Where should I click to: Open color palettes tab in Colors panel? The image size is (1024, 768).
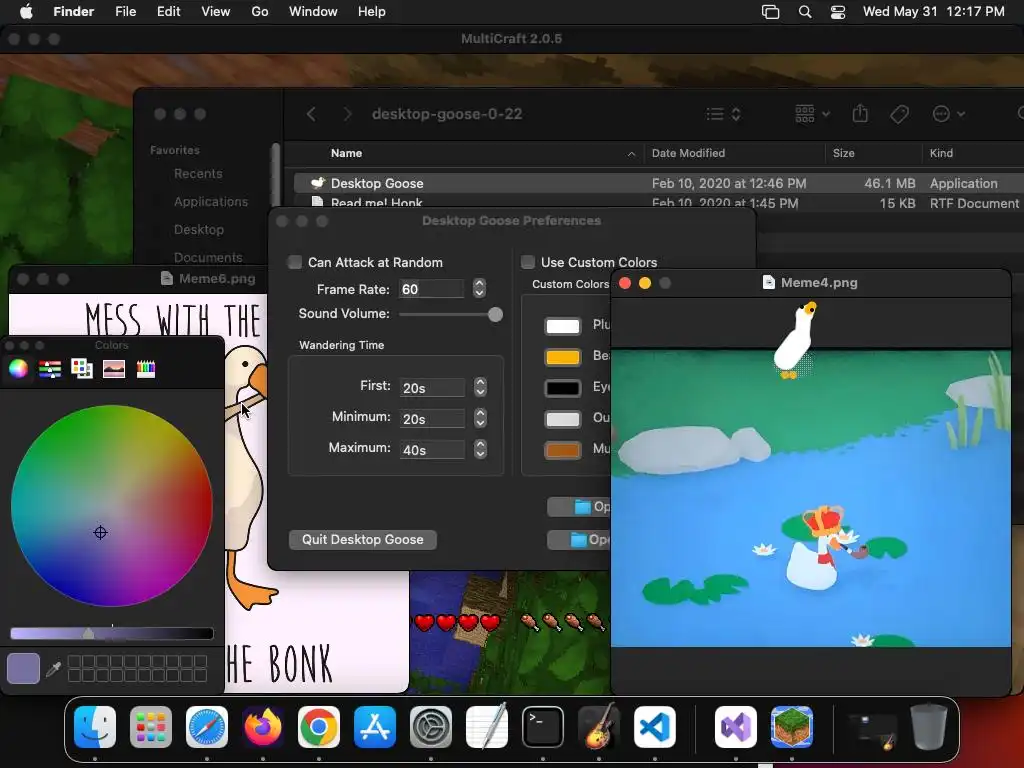click(82, 369)
